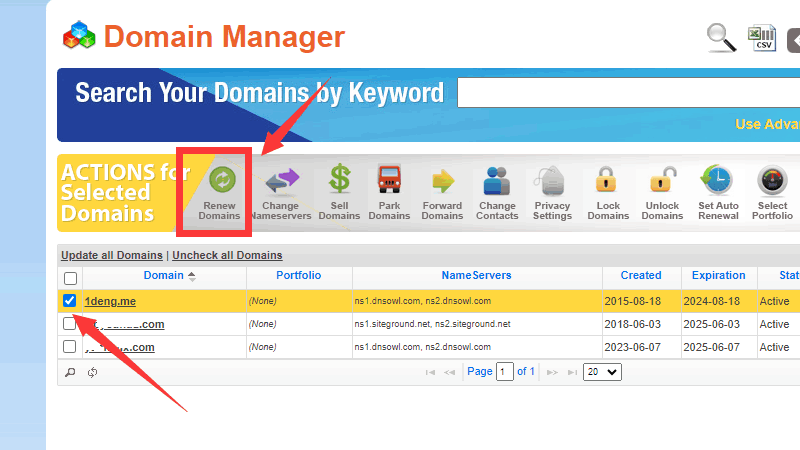
Task: Click the Uncheck all Domains link
Action: pos(227,255)
